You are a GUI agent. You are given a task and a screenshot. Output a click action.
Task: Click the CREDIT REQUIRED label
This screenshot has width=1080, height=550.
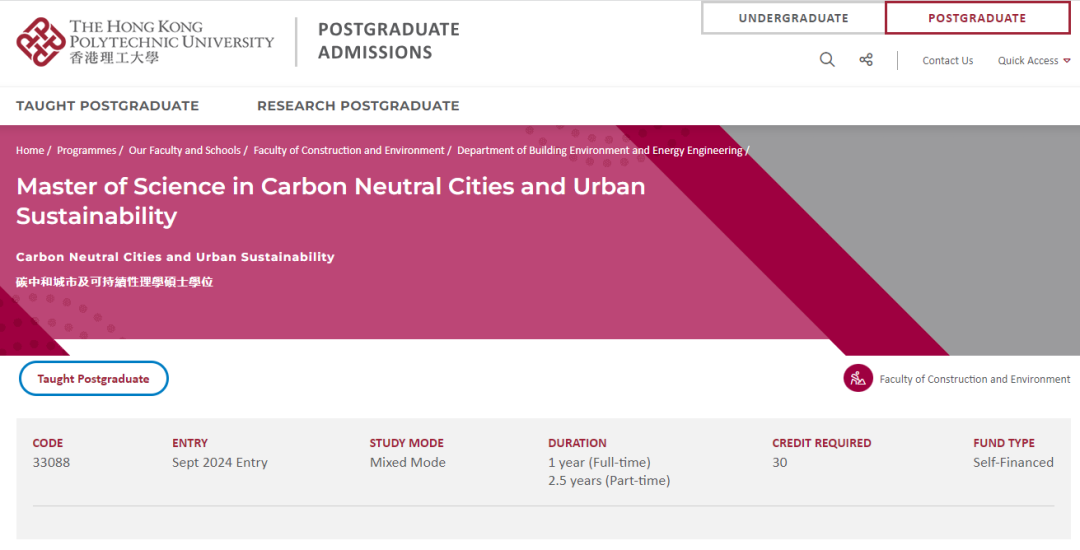click(x=822, y=443)
